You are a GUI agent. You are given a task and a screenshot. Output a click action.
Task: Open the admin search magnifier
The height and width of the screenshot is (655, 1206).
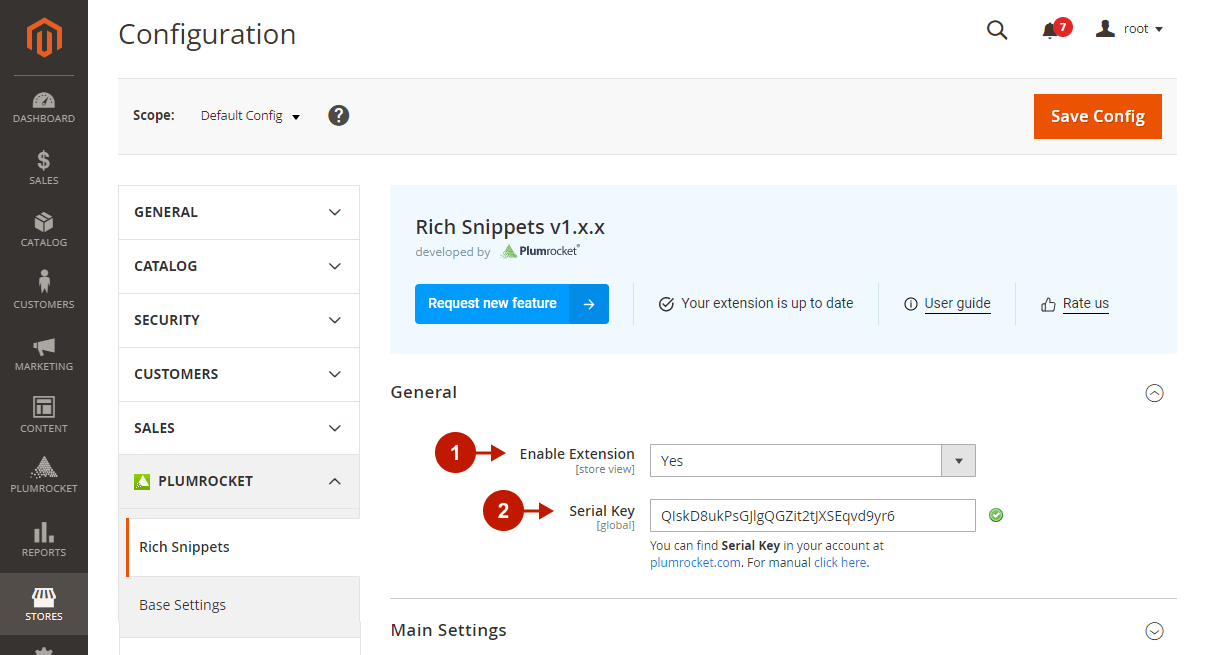click(996, 29)
